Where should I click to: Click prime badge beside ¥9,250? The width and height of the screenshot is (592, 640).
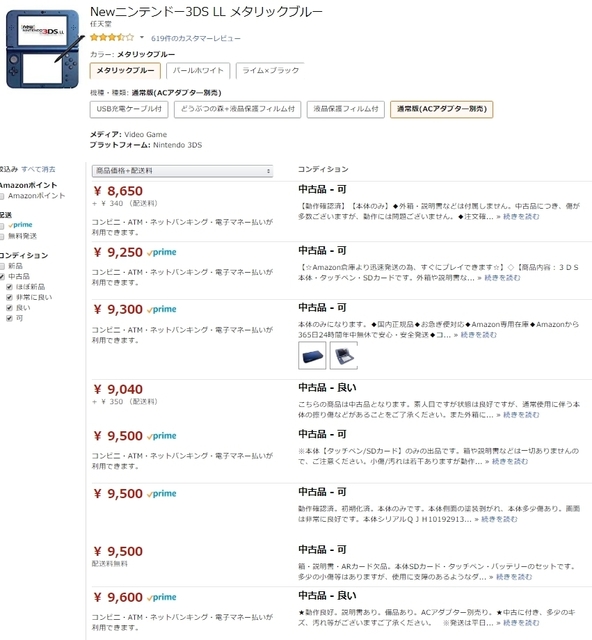tap(162, 252)
